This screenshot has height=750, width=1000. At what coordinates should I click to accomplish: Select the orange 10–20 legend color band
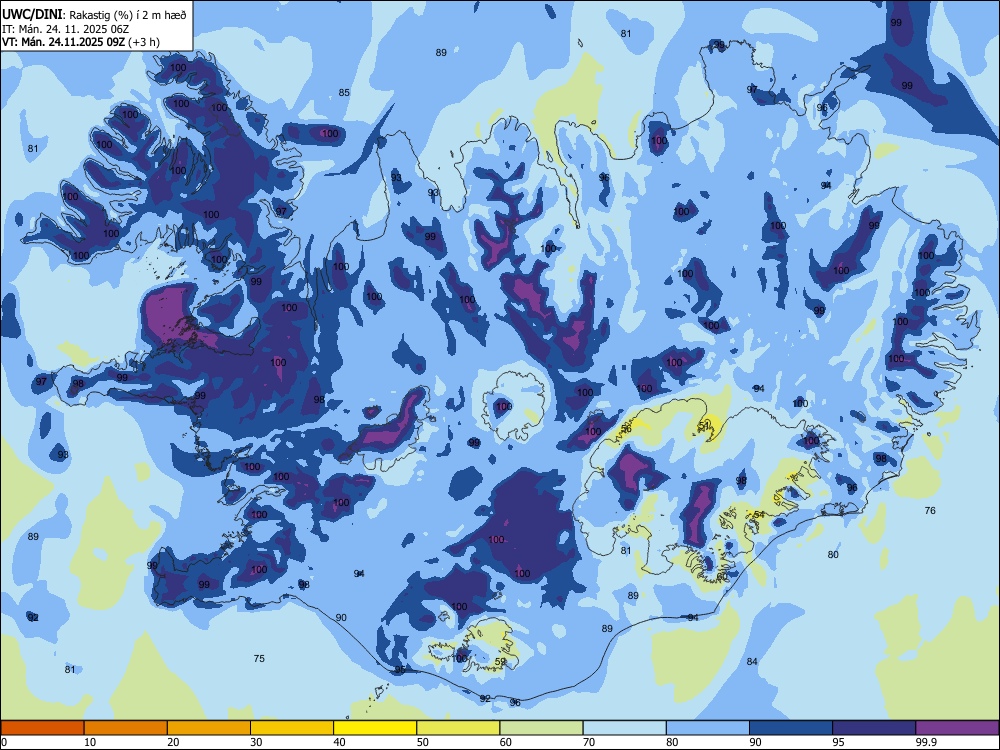(x=126, y=728)
